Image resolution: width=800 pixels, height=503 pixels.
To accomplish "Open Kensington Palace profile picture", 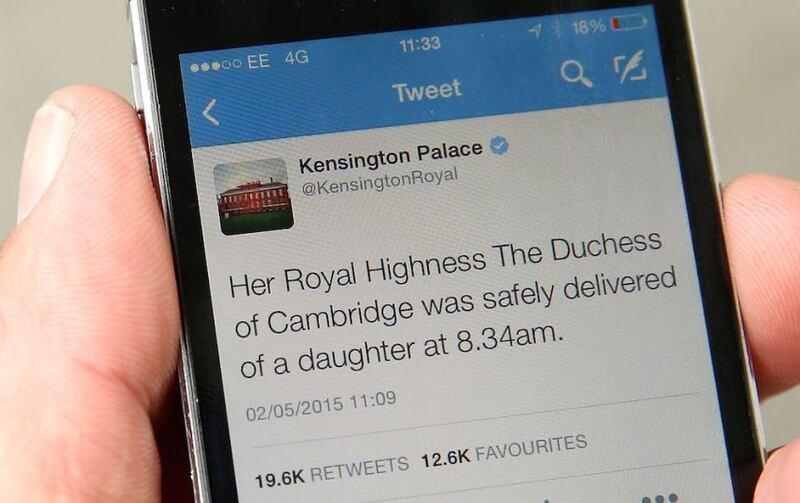I will coord(254,196).
